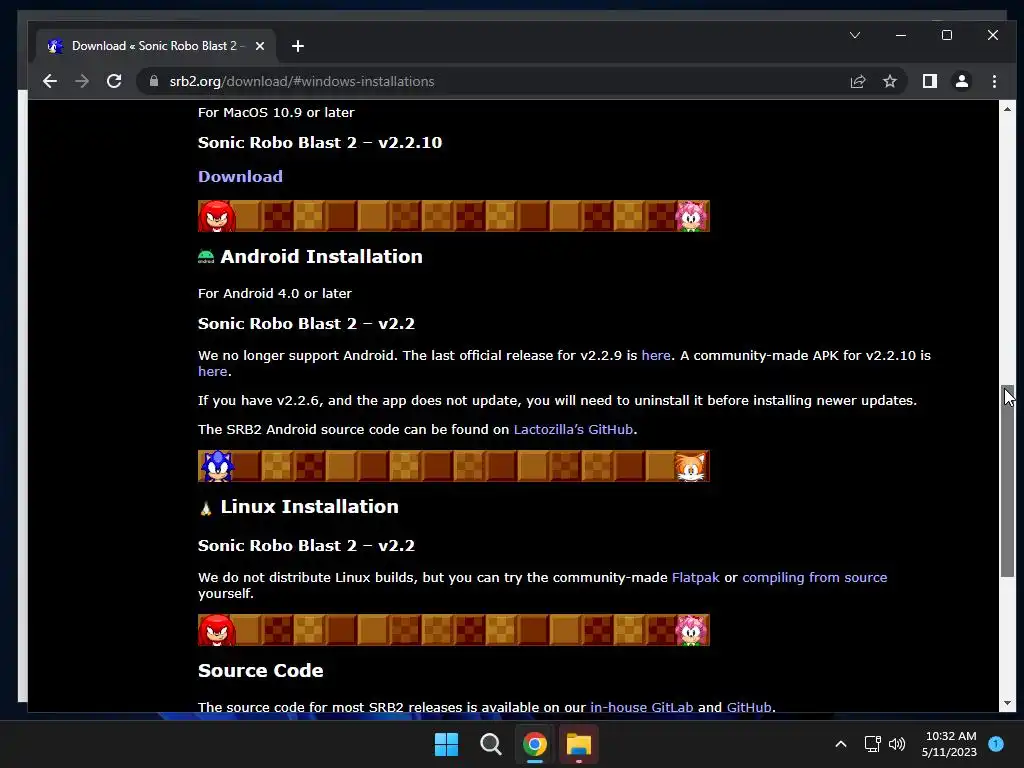Click Amy icon above Android Installation
This screenshot has height=768, width=1024.
(692, 216)
